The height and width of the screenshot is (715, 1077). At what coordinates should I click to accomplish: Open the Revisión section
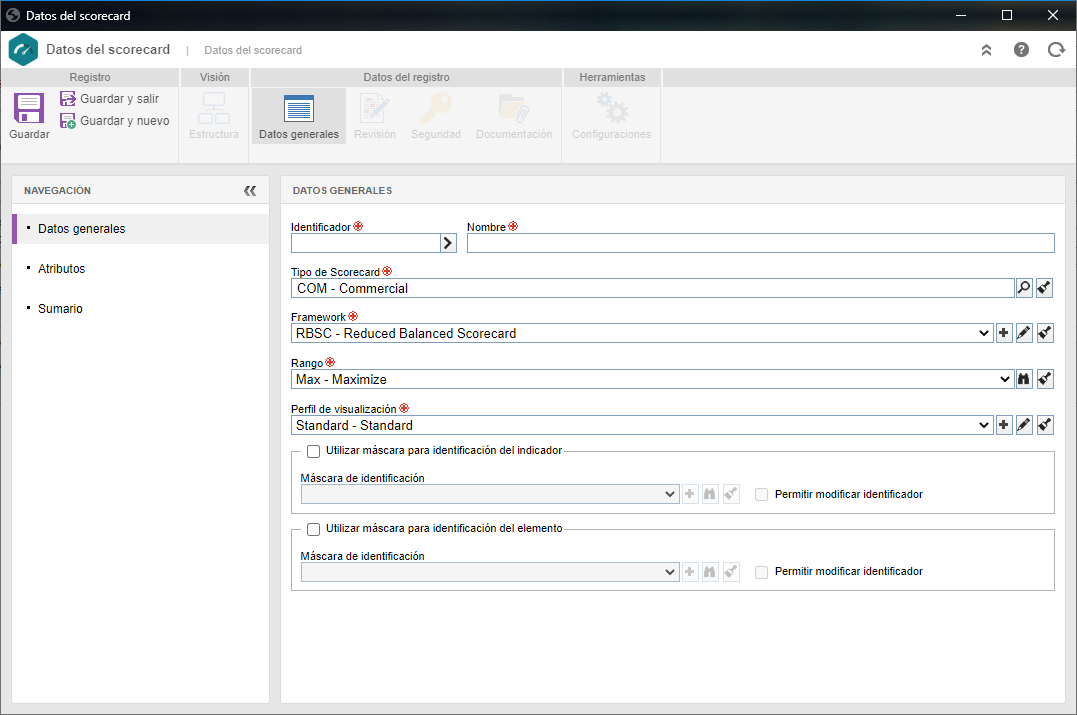coord(375,115)
